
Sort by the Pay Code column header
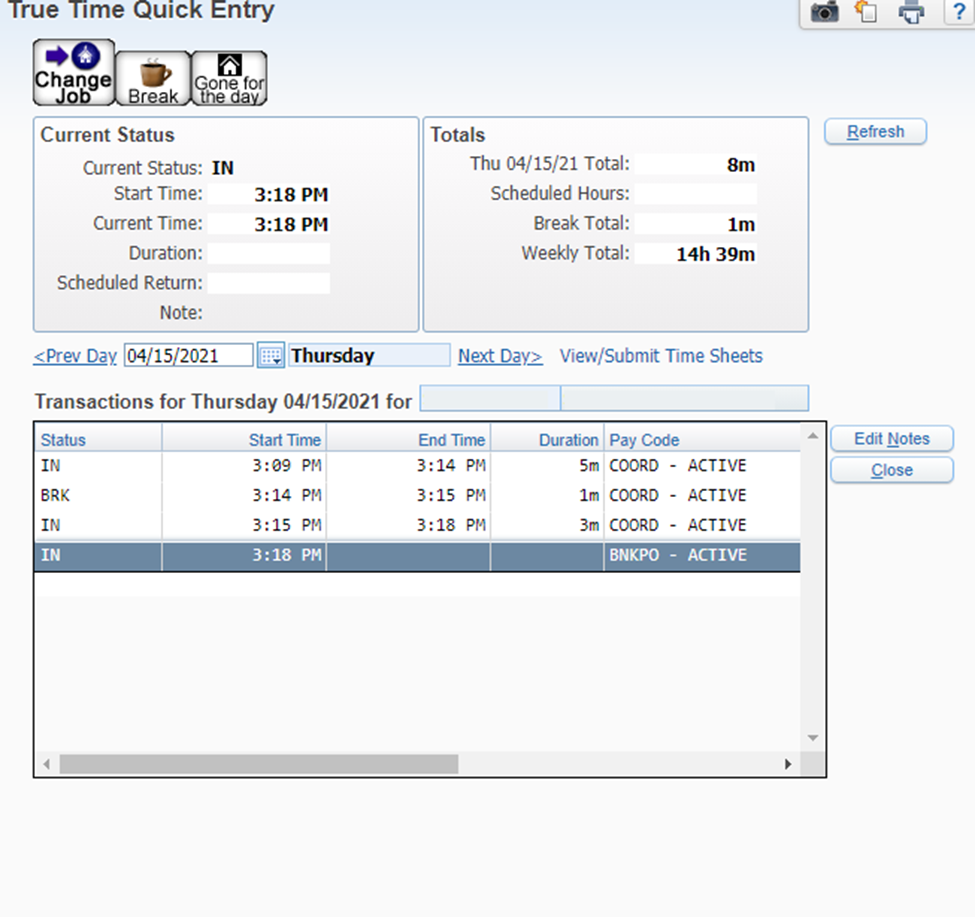click(702, 440)
